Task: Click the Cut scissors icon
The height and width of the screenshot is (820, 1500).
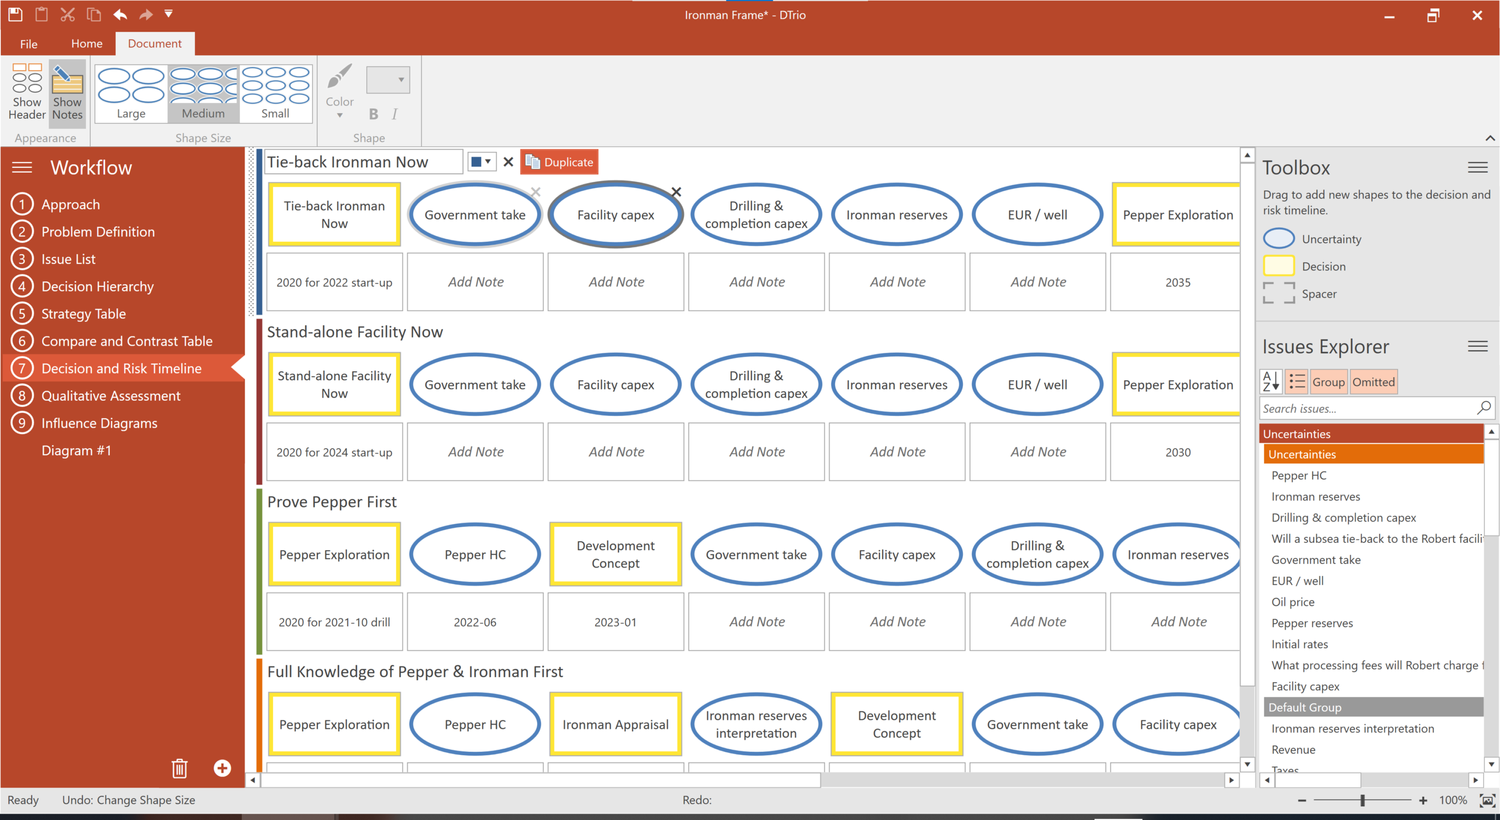Action: (x=67, y=14)
